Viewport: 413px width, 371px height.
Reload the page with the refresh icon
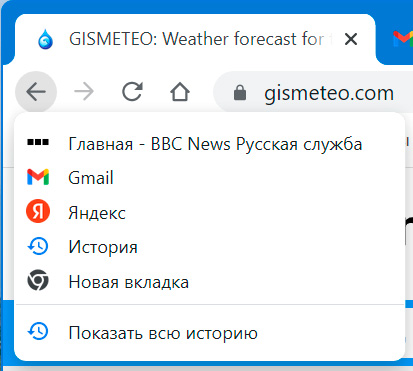pos(132,91)
